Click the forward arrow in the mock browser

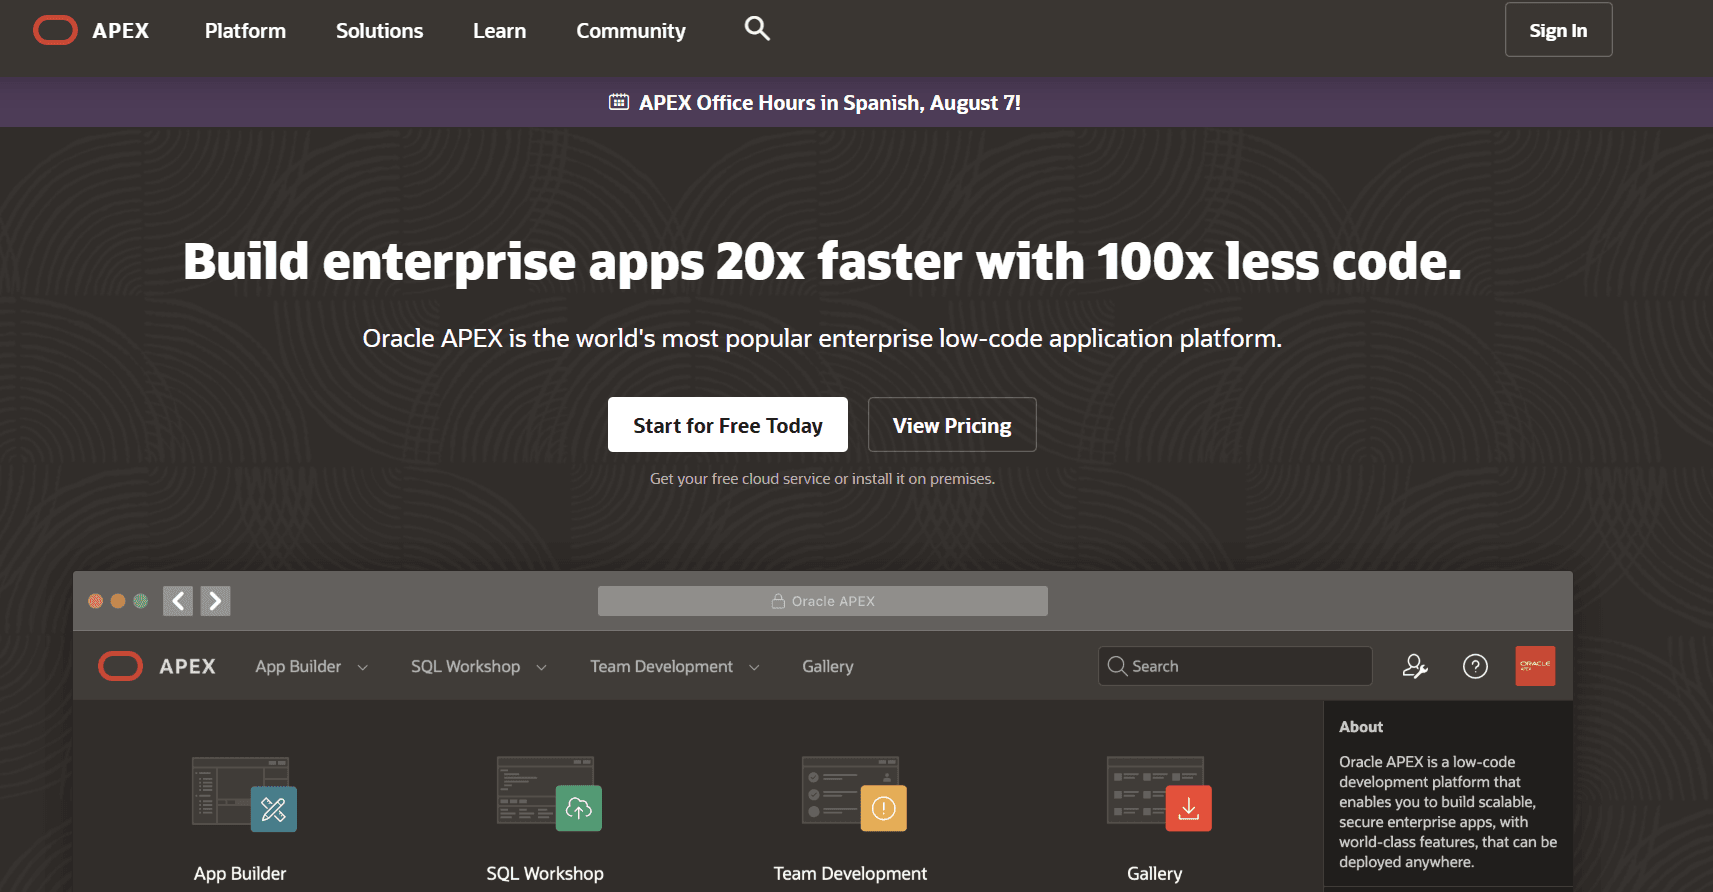pyautogui.click(x=215, y=601)
